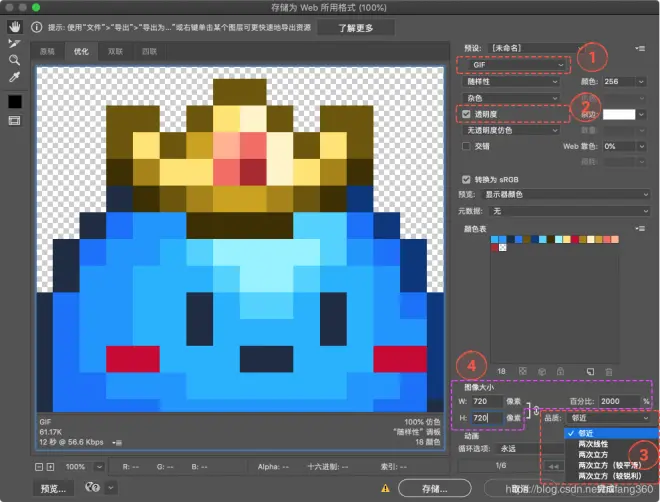The width and height of the screenshot is (660, 502).
Task: Toggle the constrain proportions link icon
Action: pyautogui.click(x=536, y=410)
